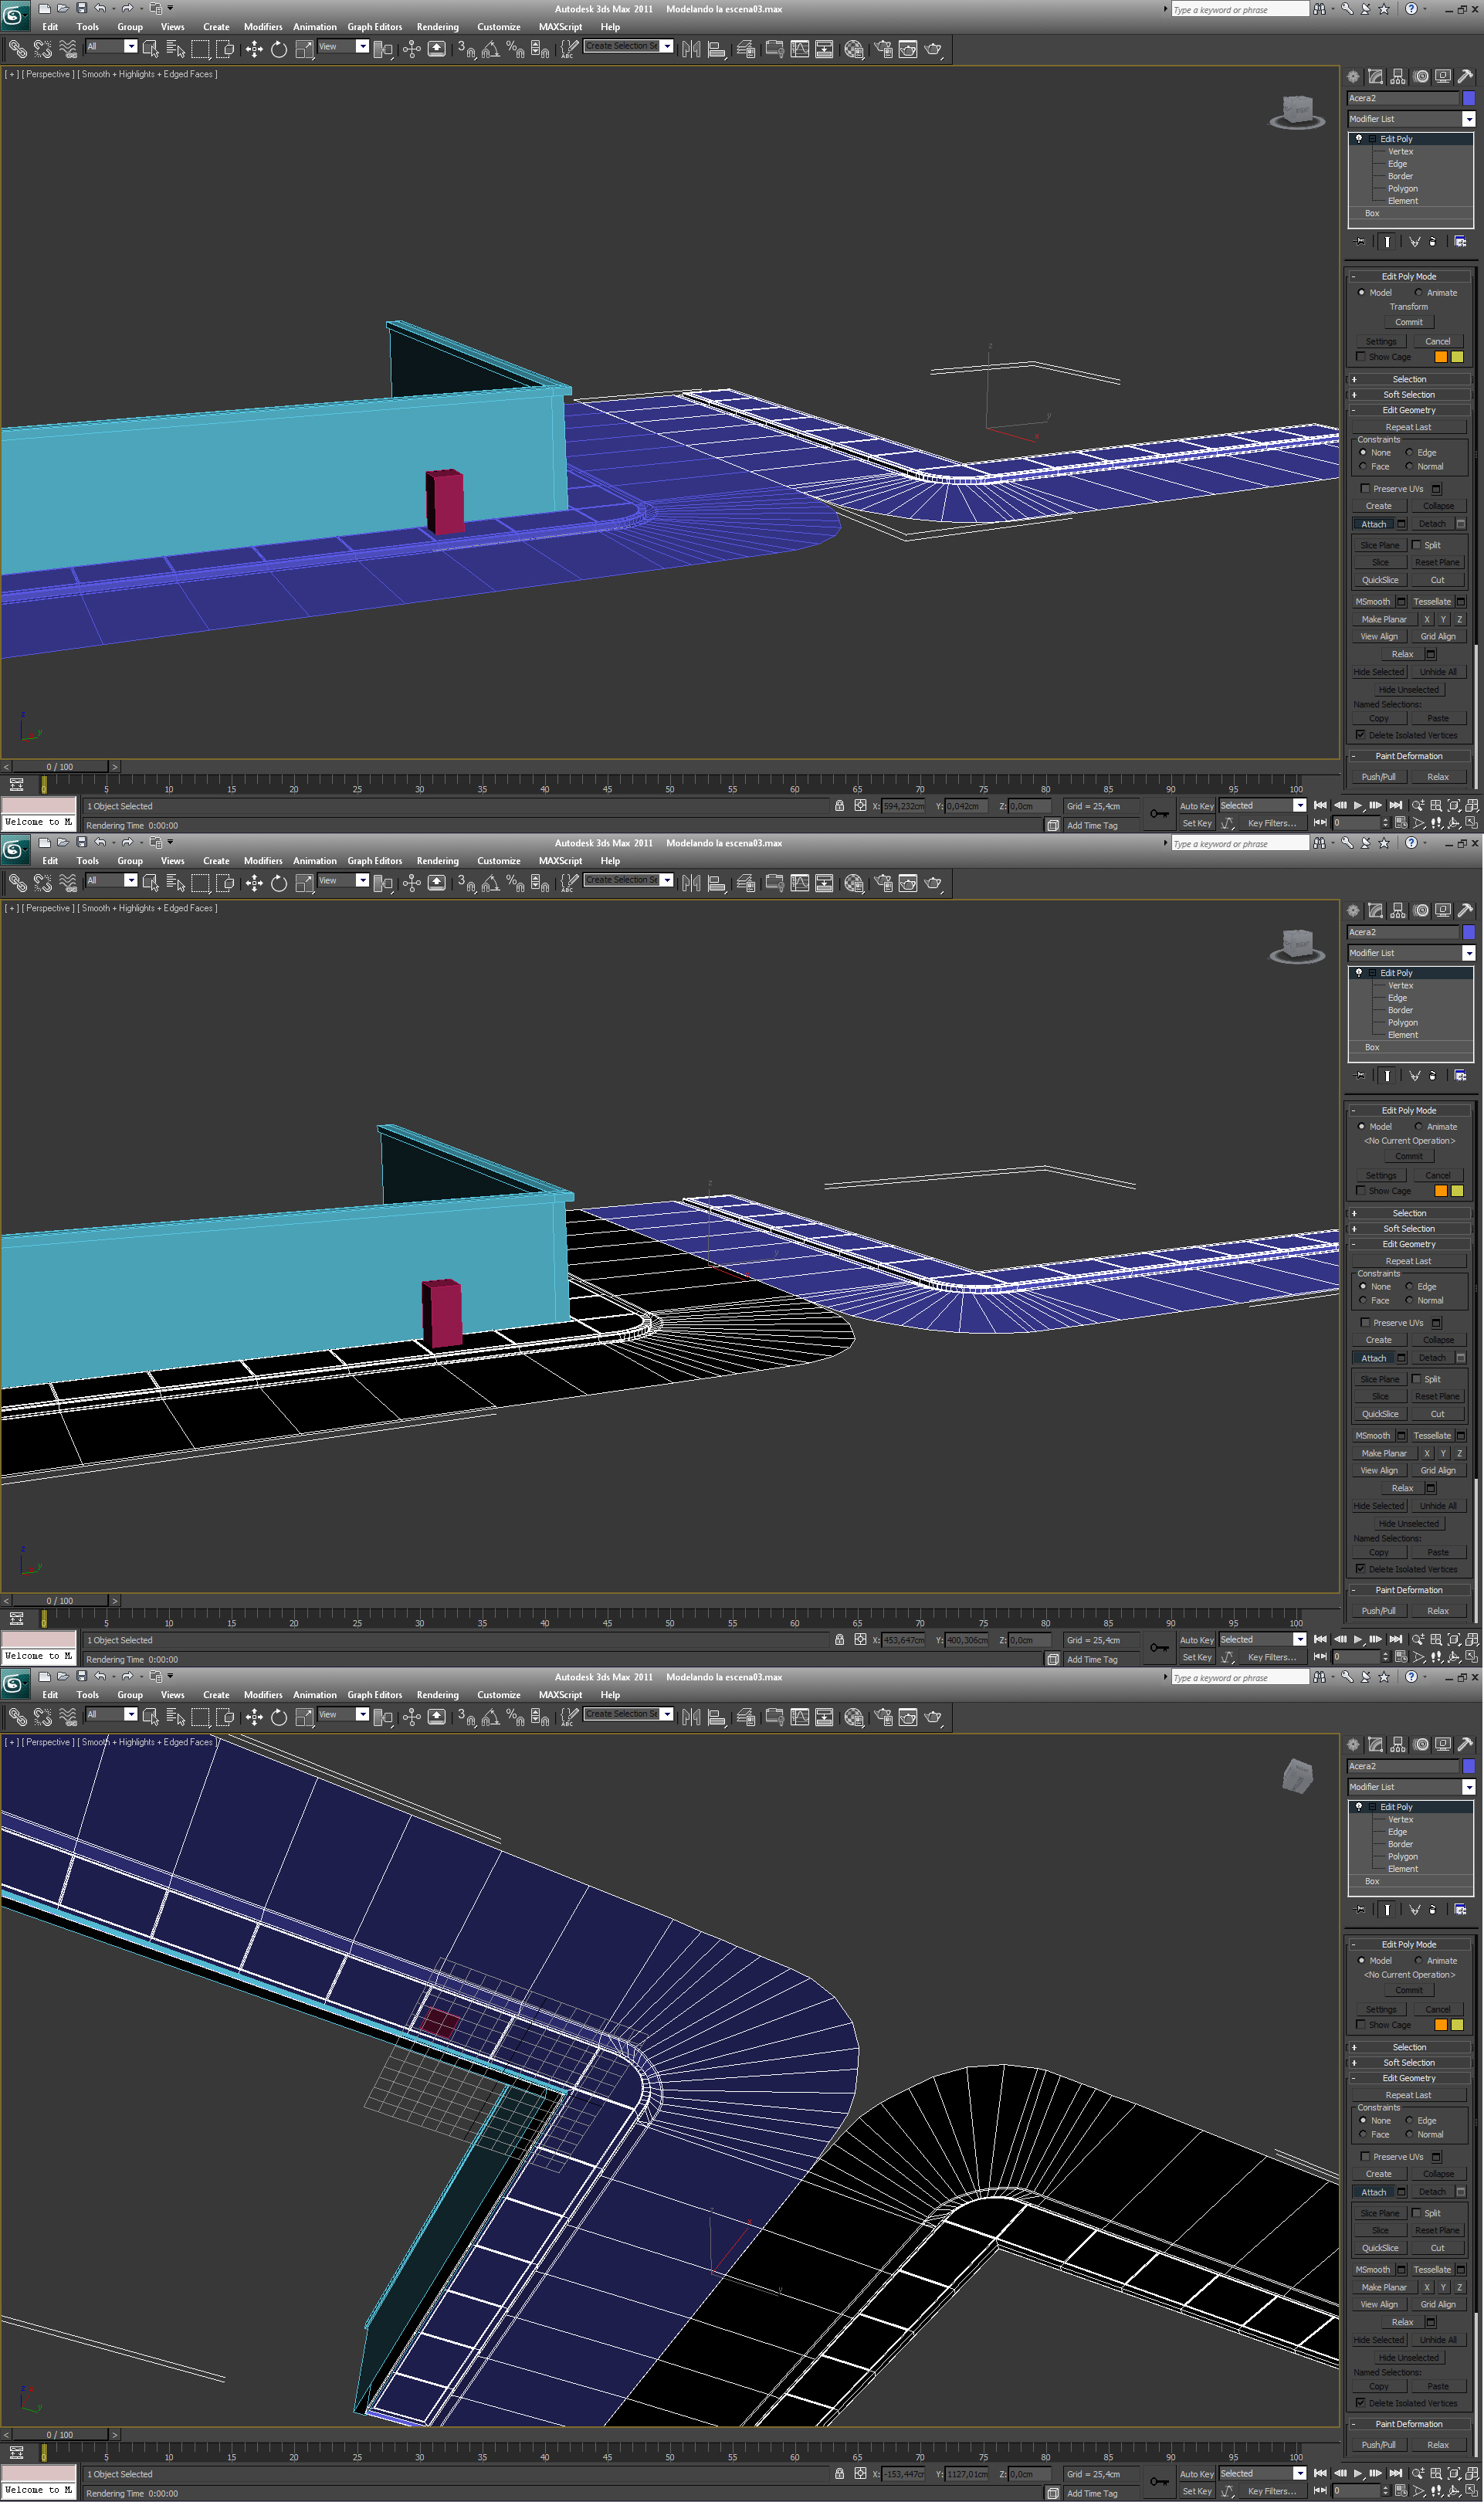Expand the Soft Selection rollout in topmost panel

coord(1409,395)
